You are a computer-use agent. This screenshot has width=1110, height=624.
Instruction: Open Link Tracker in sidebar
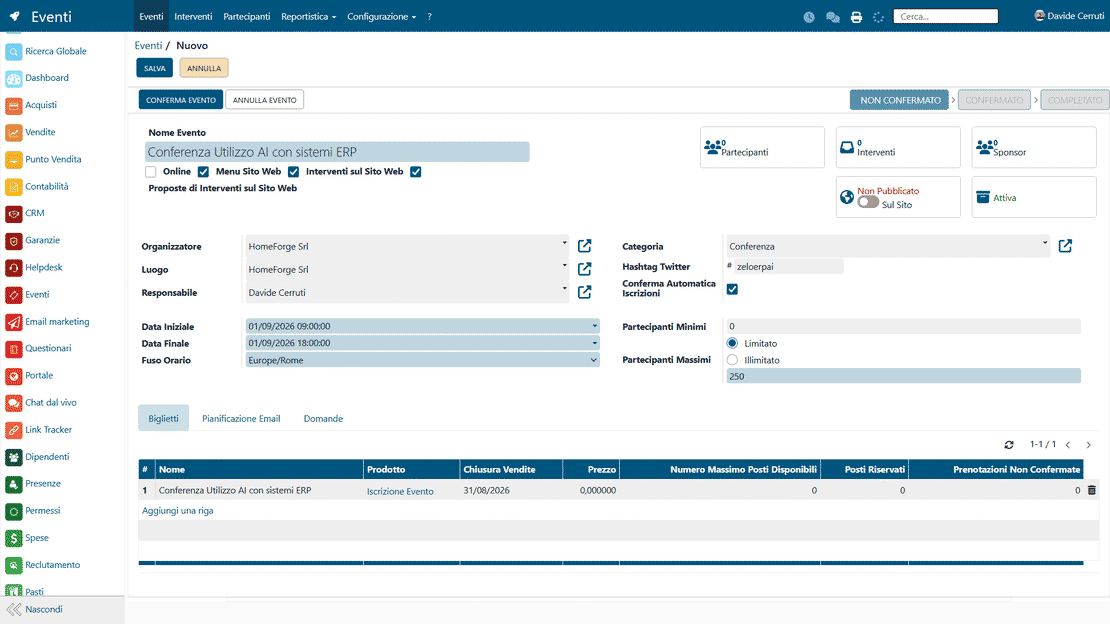coord(38,430)
